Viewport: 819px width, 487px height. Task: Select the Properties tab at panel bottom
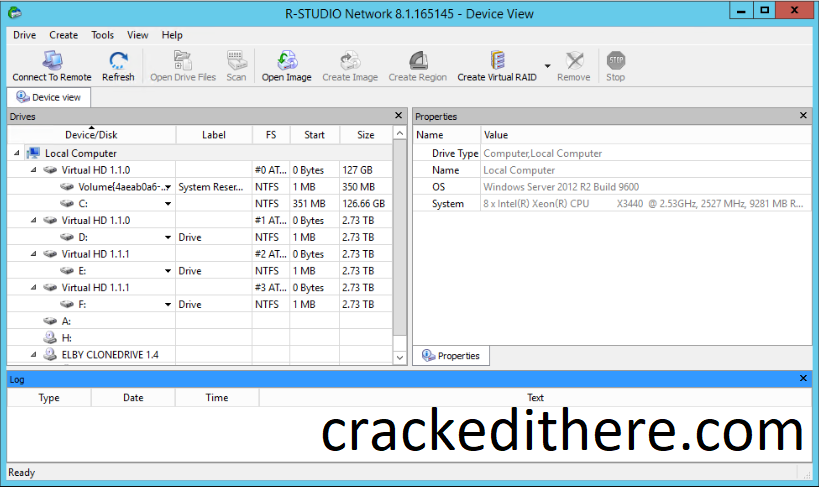pyautogui.click(x=451, y=355)
